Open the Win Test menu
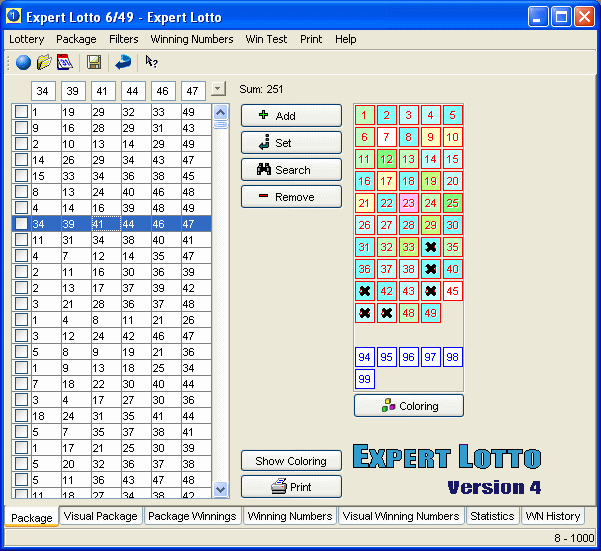The width and height of the screenshot is (601, 551). (x=266, y=39)
